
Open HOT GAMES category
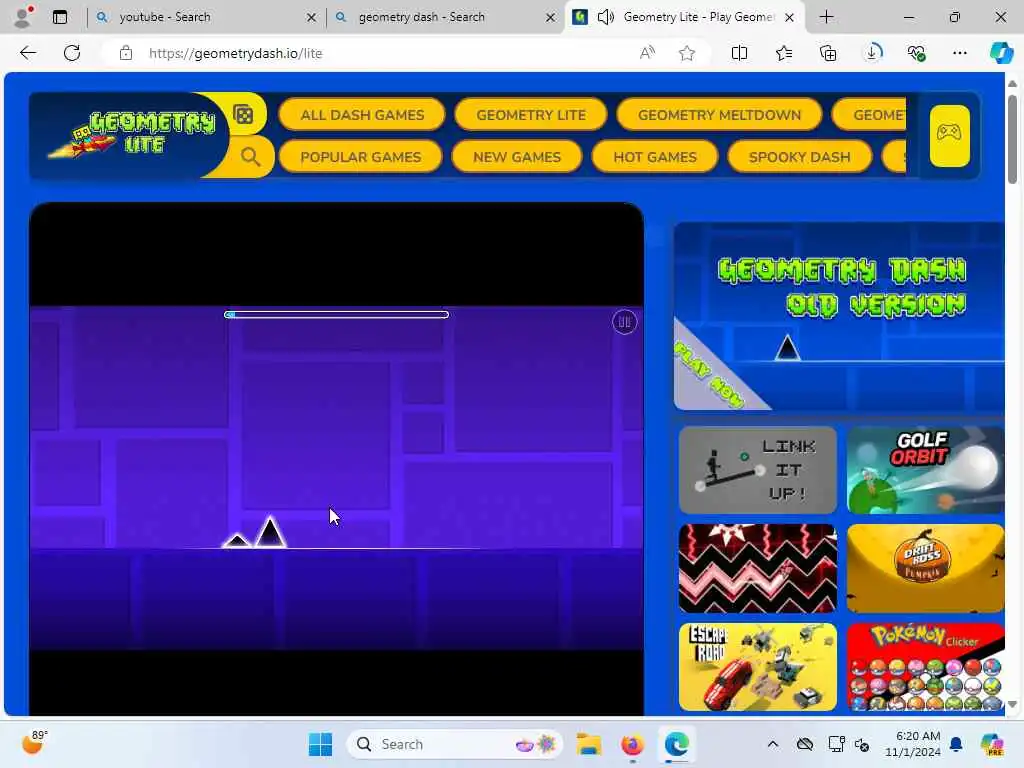pyautogui.click(x=654, y=157)
